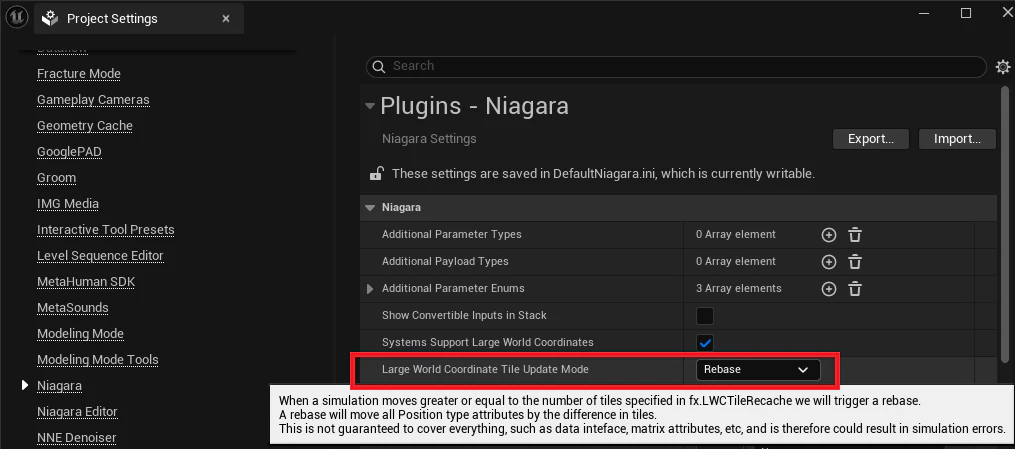
Task: Expand Additional Parameter Enums array
Action: [x=370, y=289]
